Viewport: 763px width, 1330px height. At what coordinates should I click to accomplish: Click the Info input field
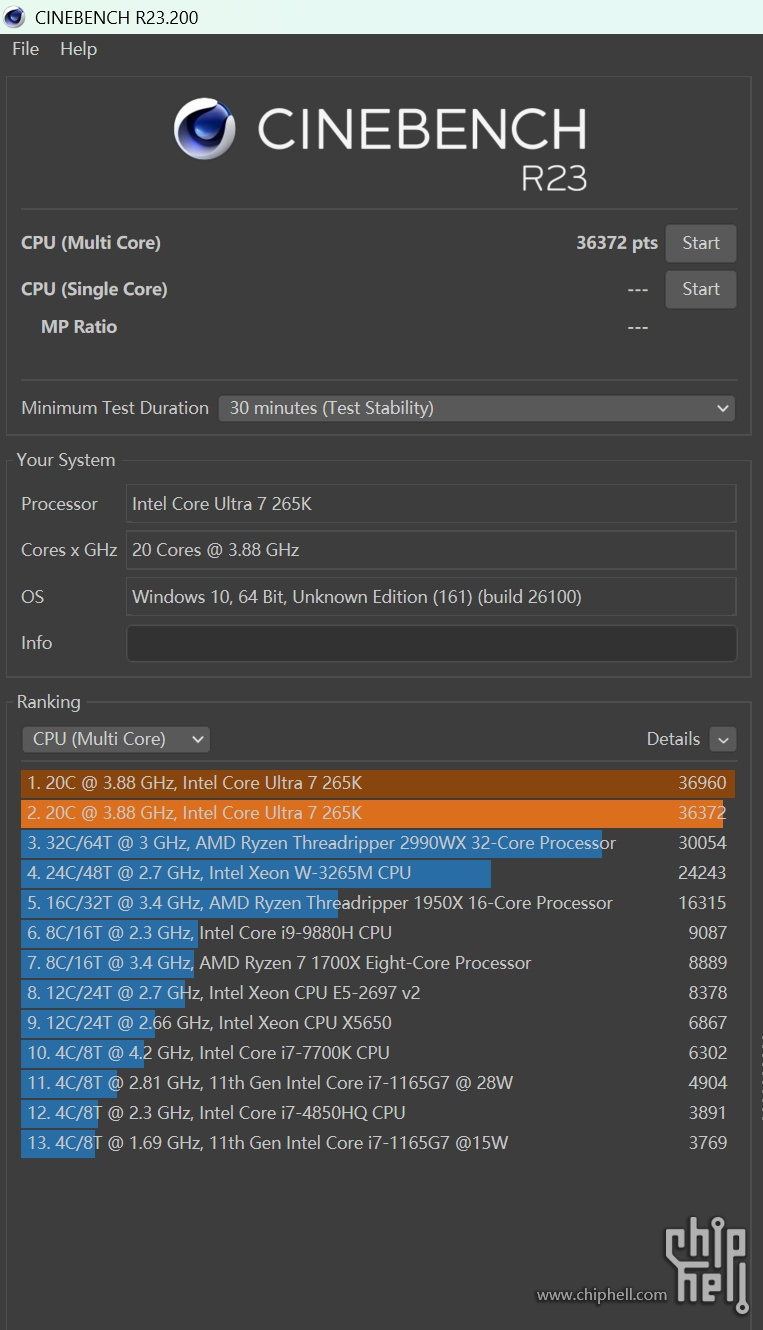tap(431, 643)
